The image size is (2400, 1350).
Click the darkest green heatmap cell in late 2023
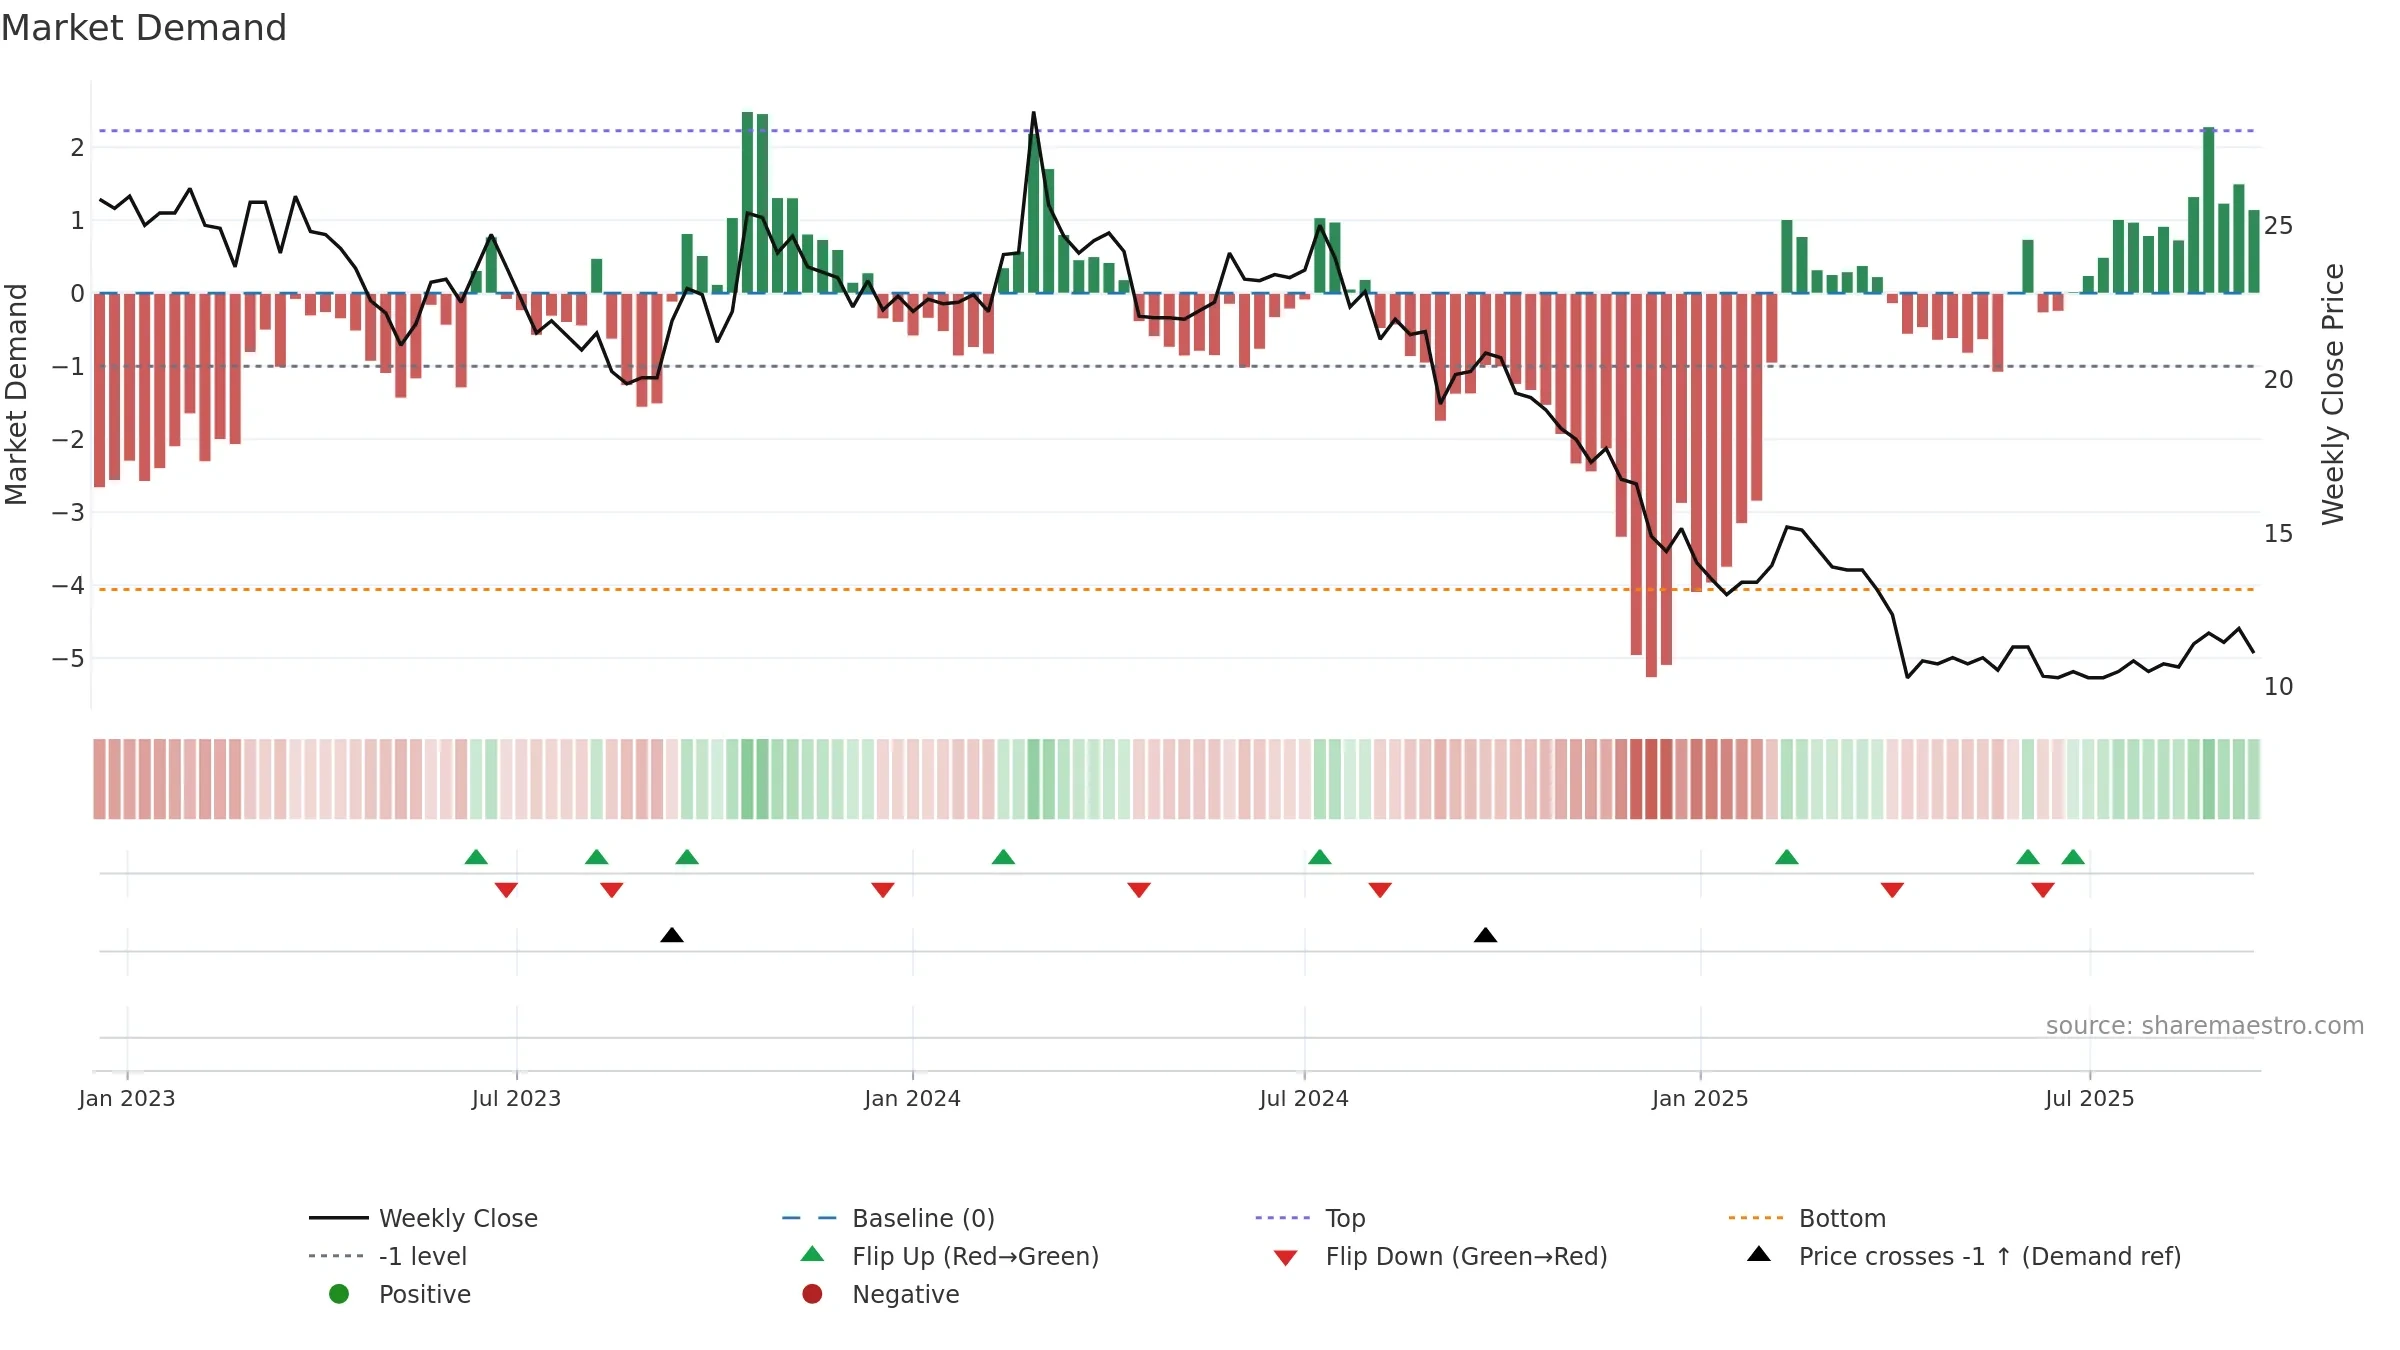click(x=747, y=779)
